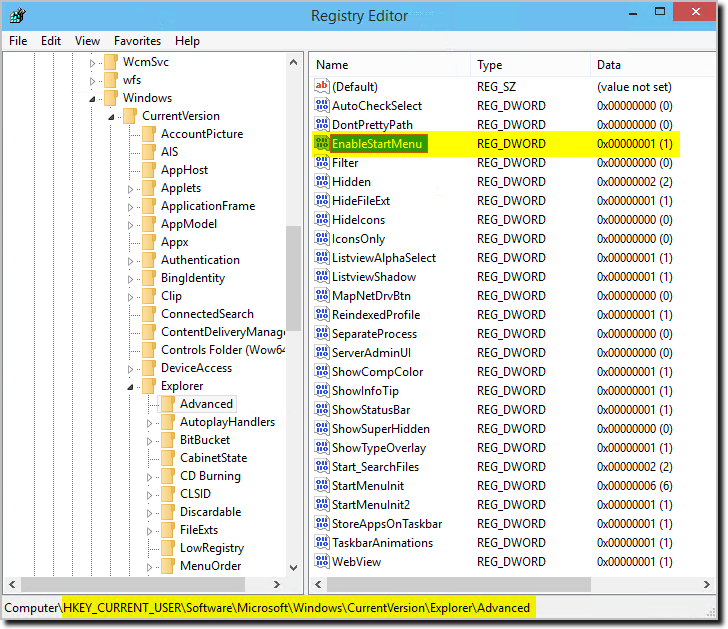Viewport: 728px width, 629px height.
Task: Open the File menu
Action: (x=18, y=41)
